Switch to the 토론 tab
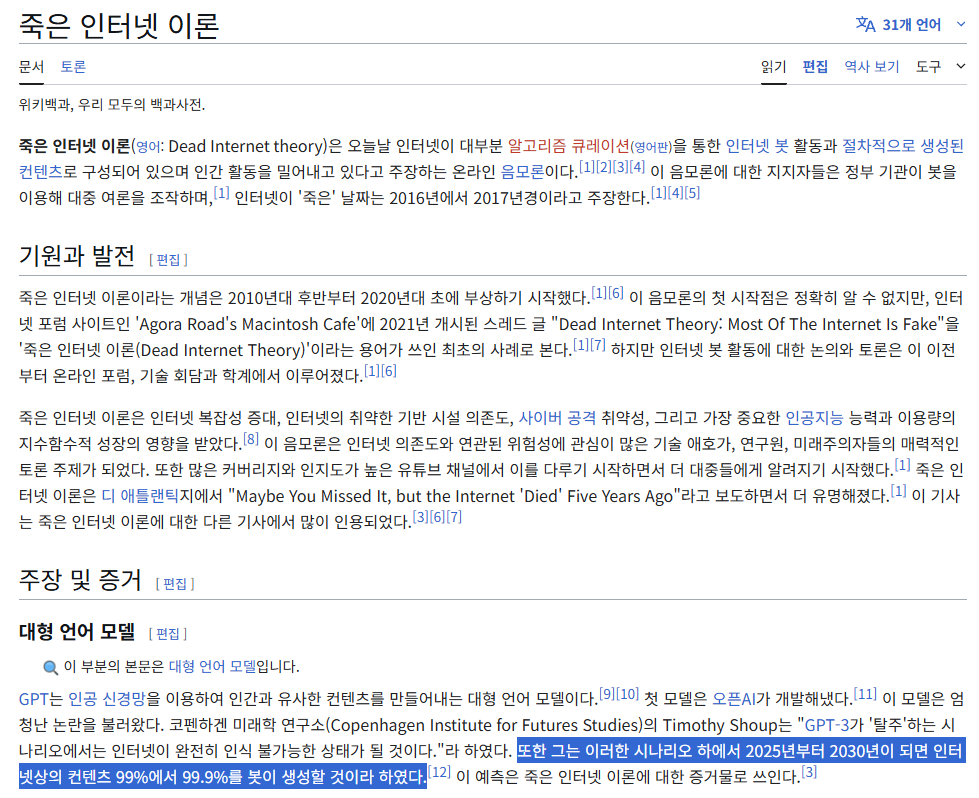 tap(73, 67)
